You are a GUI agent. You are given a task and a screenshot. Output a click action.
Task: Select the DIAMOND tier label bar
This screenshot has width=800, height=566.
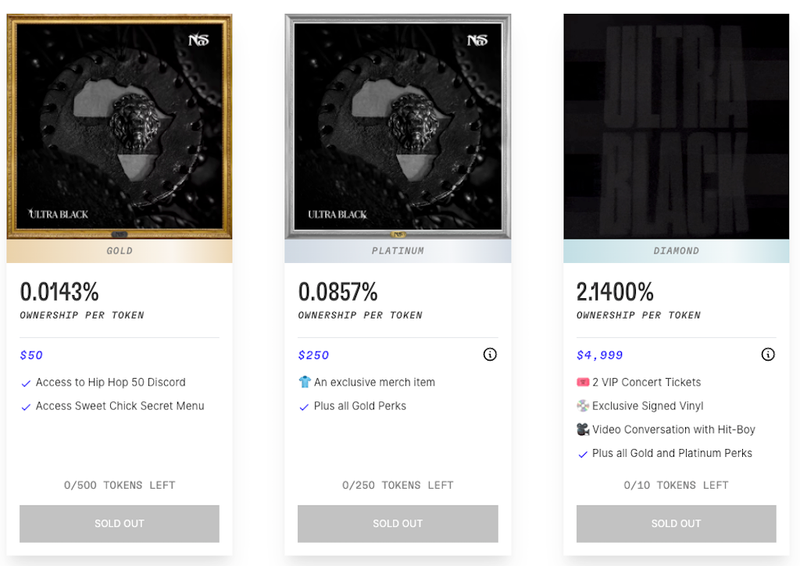(676, 251)
